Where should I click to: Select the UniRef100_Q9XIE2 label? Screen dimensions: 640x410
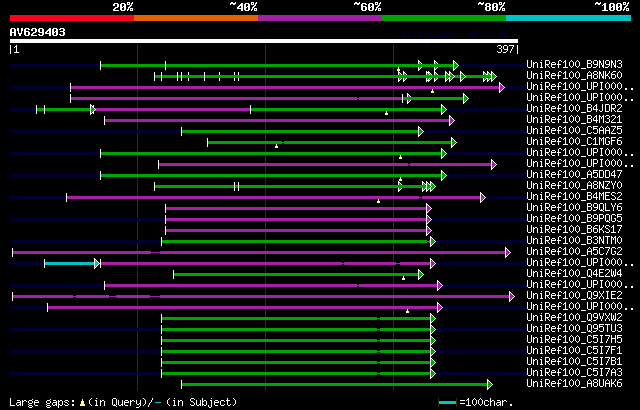coord(574,296)
